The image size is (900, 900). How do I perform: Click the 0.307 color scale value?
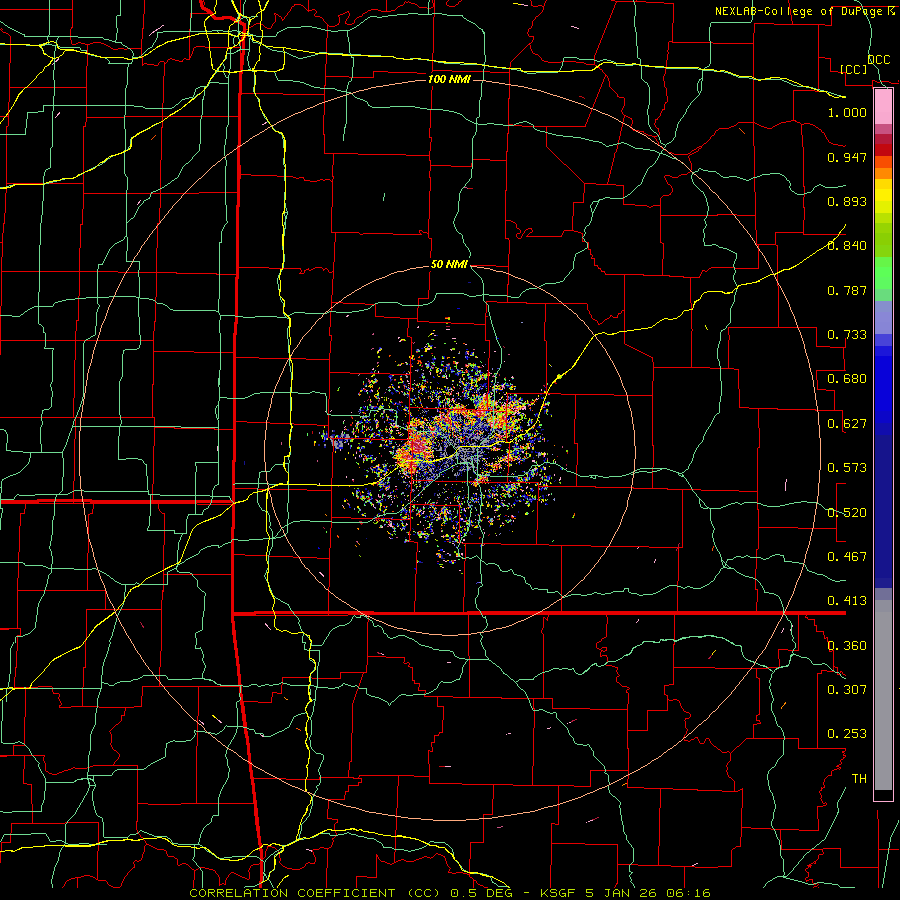847,690
